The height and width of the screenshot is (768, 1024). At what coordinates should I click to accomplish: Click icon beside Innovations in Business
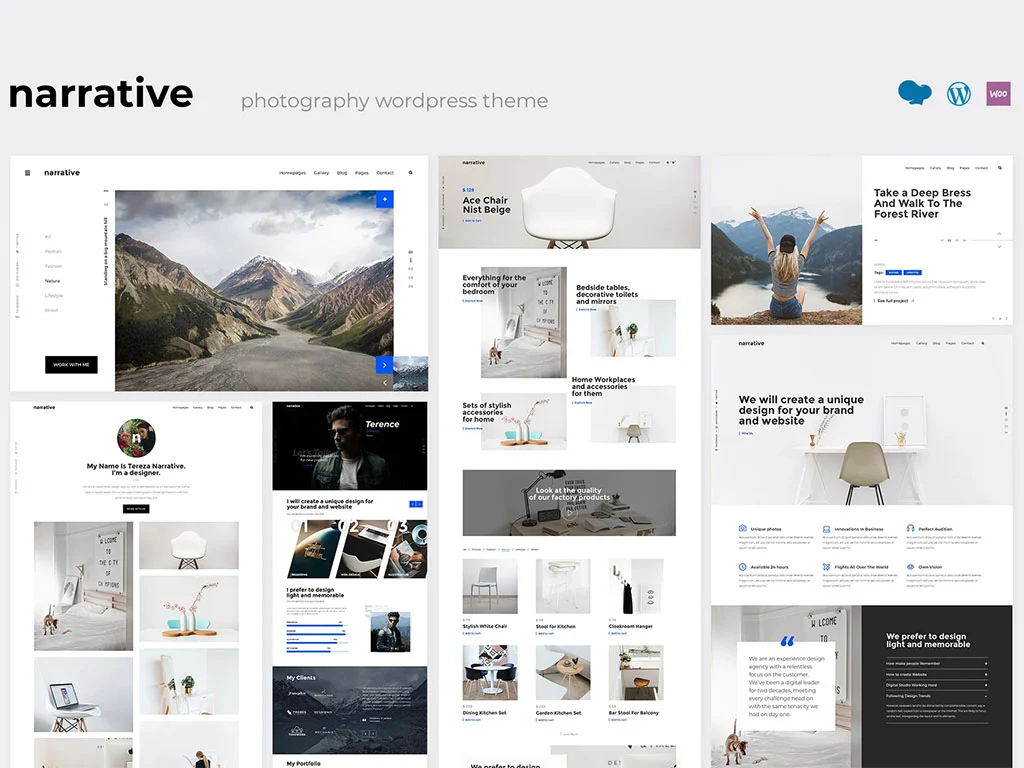click(x=826, y=529)
